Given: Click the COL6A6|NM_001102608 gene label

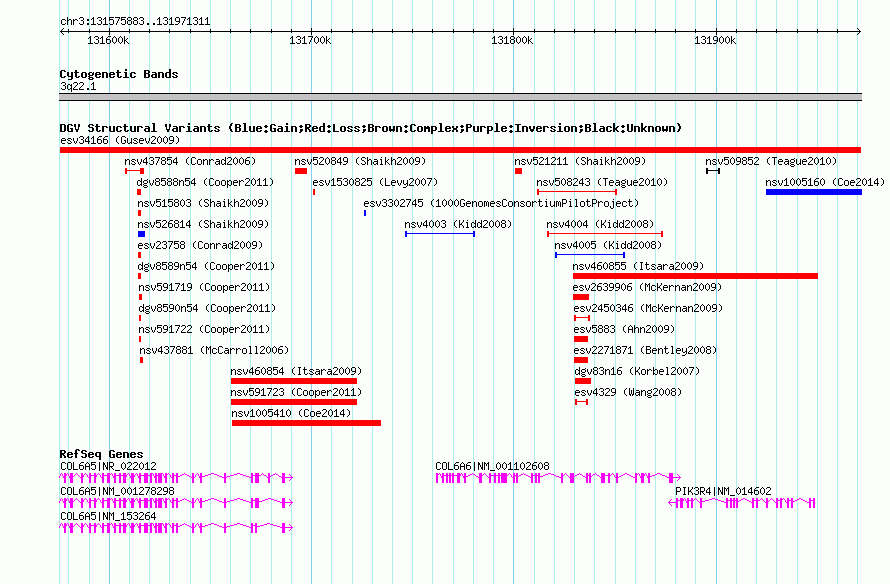Looking at the screenshot, I should (493, 466).
